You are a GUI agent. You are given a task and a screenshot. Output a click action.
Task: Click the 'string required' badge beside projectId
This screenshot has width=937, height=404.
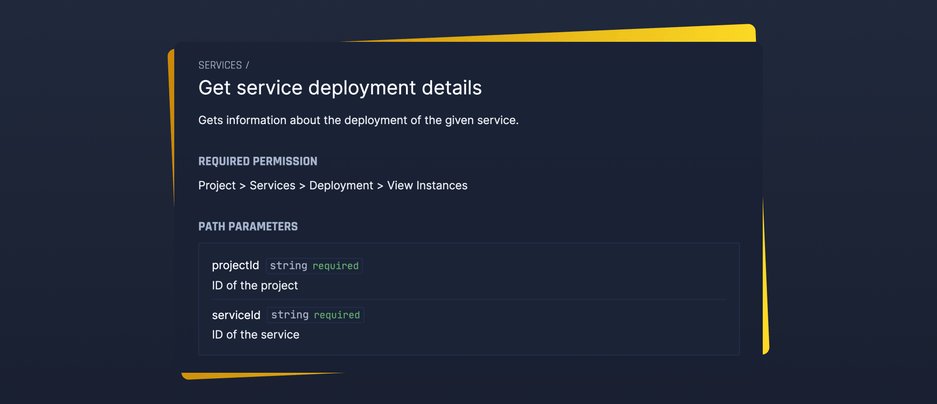[x=314, y=266]
